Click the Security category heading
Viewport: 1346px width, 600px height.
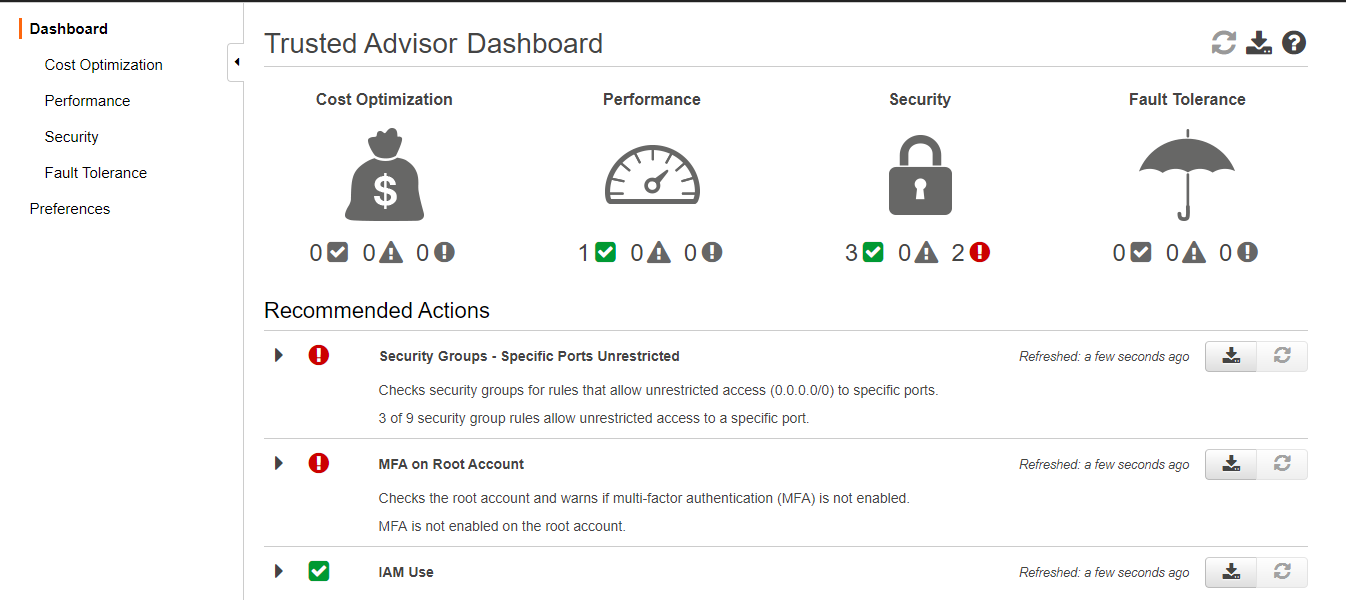tap(920, 100)
